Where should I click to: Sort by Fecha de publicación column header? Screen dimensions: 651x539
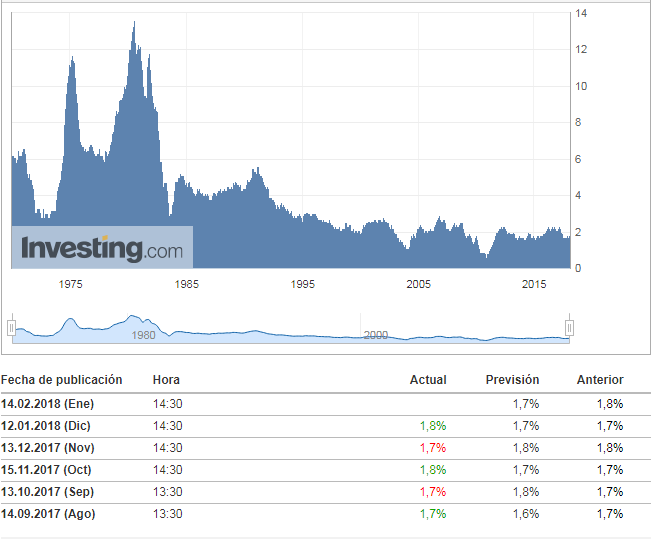(61, 380)
